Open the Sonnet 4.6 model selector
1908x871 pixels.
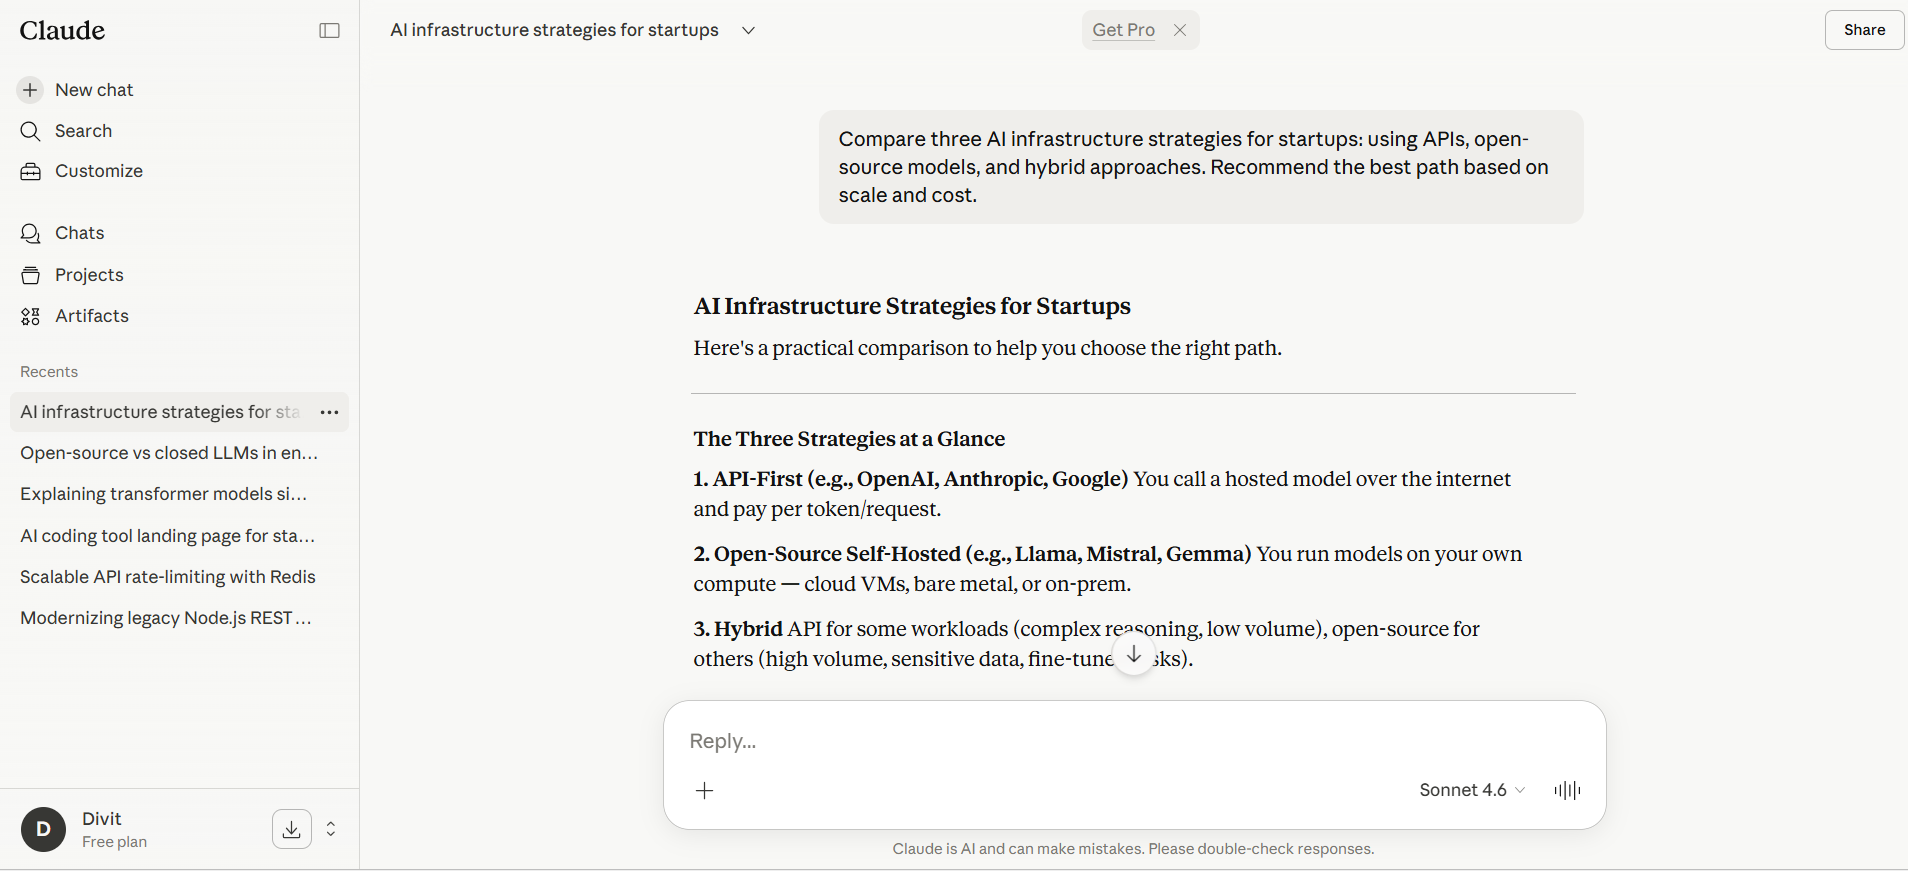[x=1472, y=790]
